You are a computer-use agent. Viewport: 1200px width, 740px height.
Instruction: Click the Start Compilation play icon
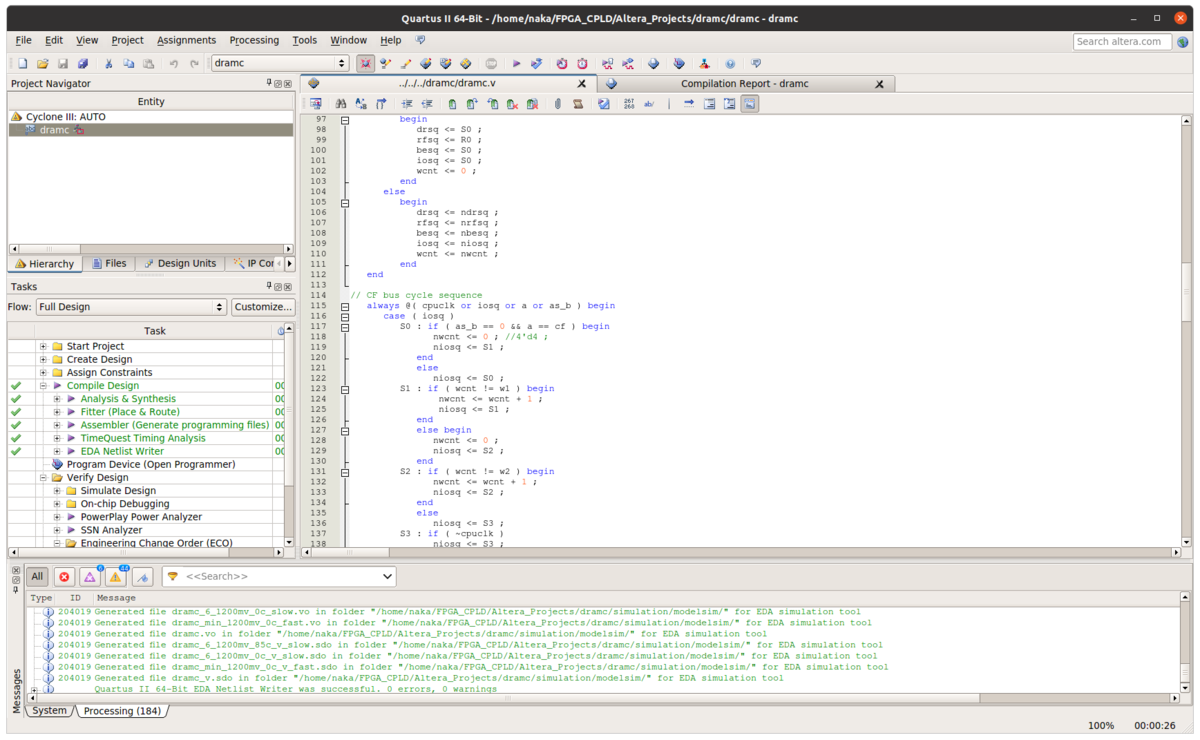pyautogui.click(x=517, y=64)
